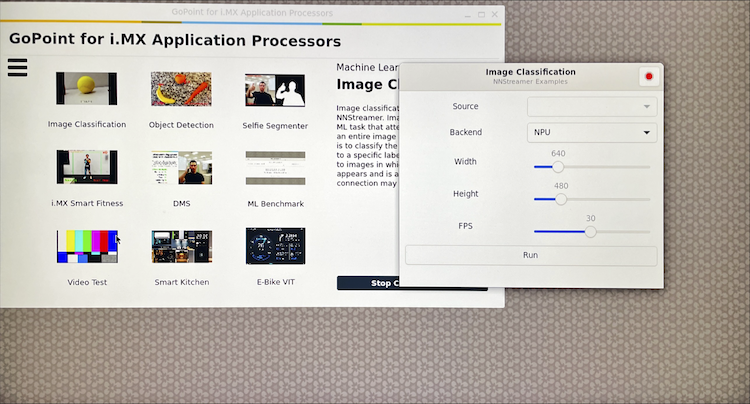
Task: Click the DMS label text
Action: click(x=182, y=204)
